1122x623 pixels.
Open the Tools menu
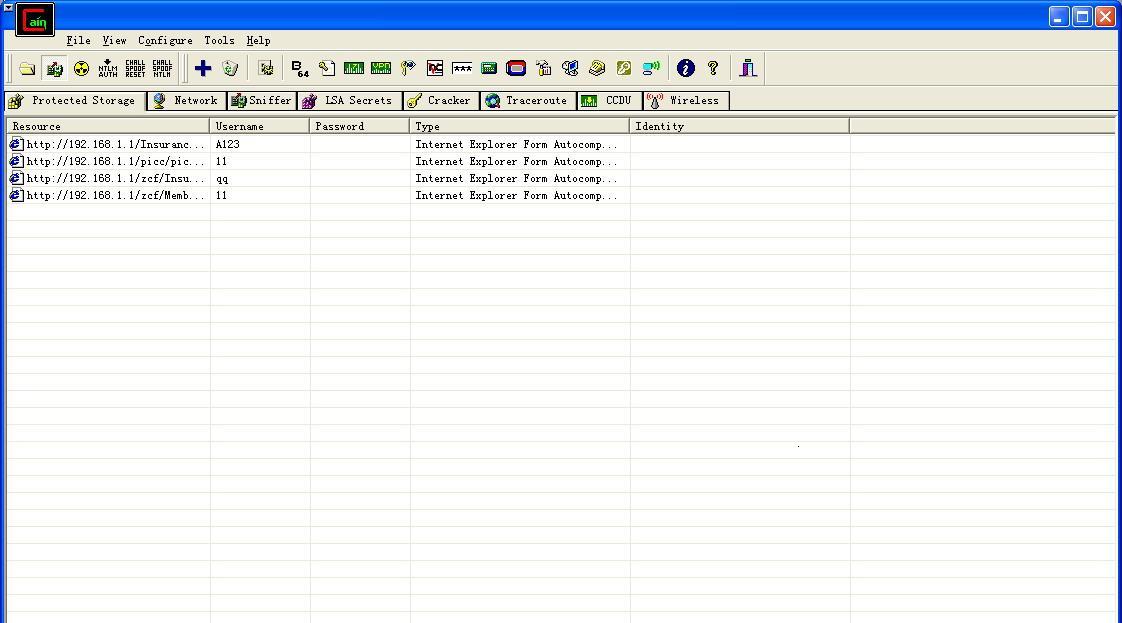pyautogui.click(x=219, y=41)
